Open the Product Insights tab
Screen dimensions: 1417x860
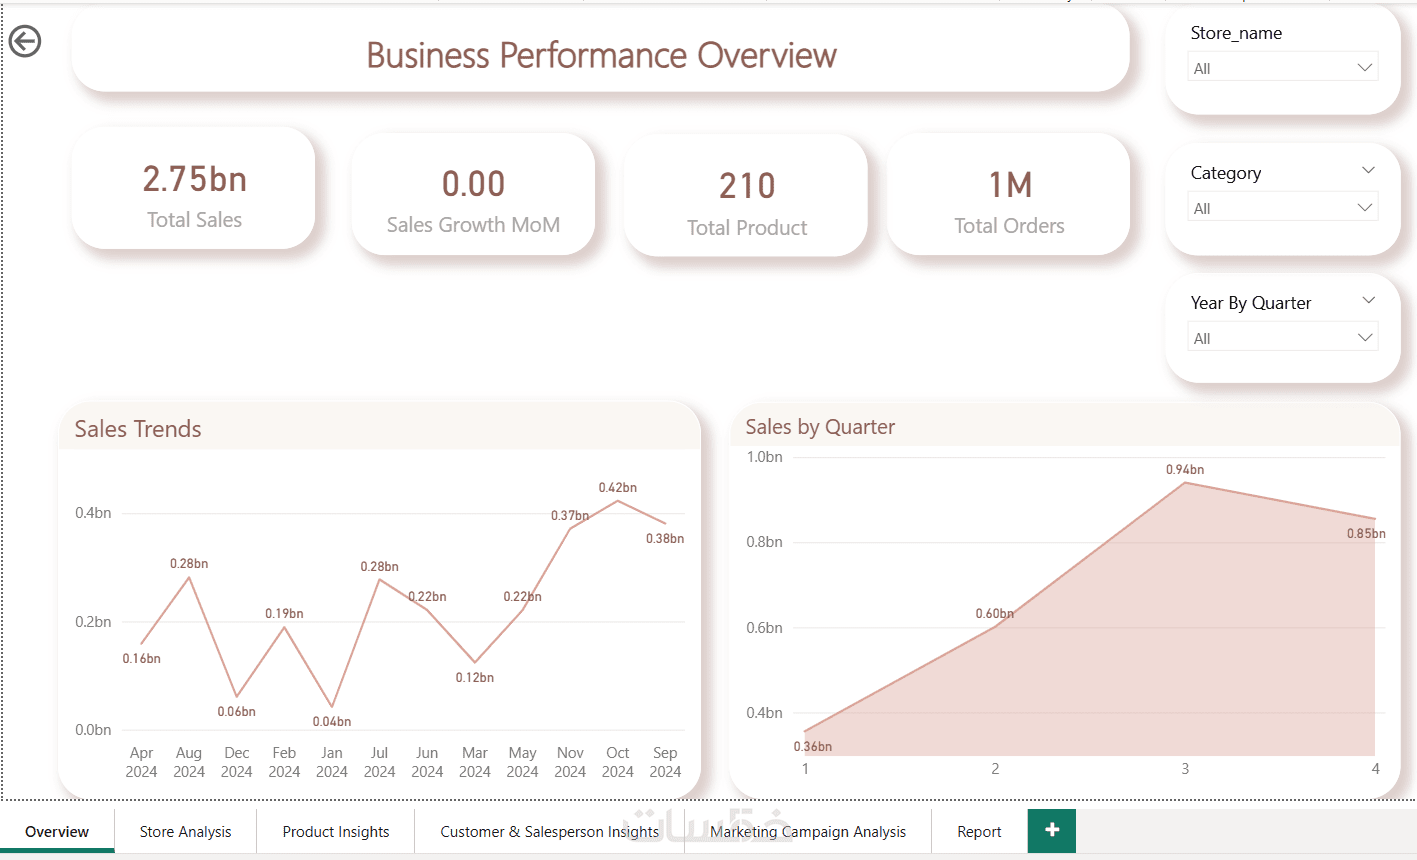tap(336, 832)
